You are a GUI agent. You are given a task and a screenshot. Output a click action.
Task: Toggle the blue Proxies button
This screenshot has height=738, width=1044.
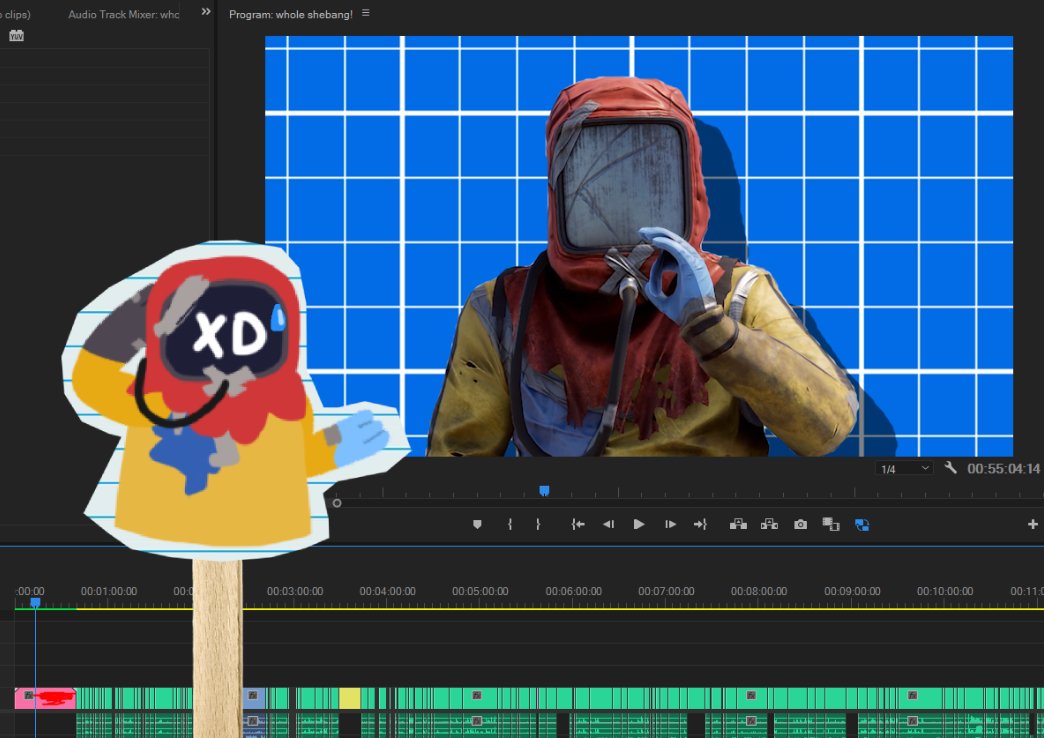point(862,525)
